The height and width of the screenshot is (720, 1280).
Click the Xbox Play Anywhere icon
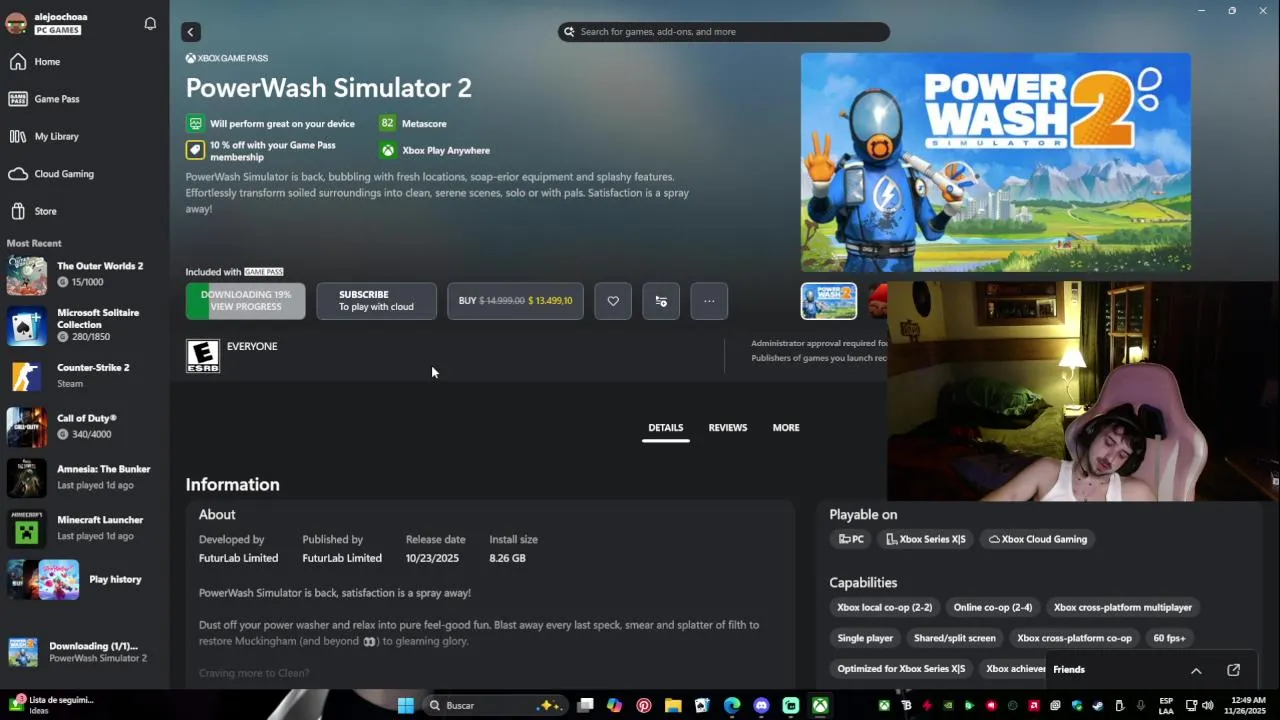[387, 150]
